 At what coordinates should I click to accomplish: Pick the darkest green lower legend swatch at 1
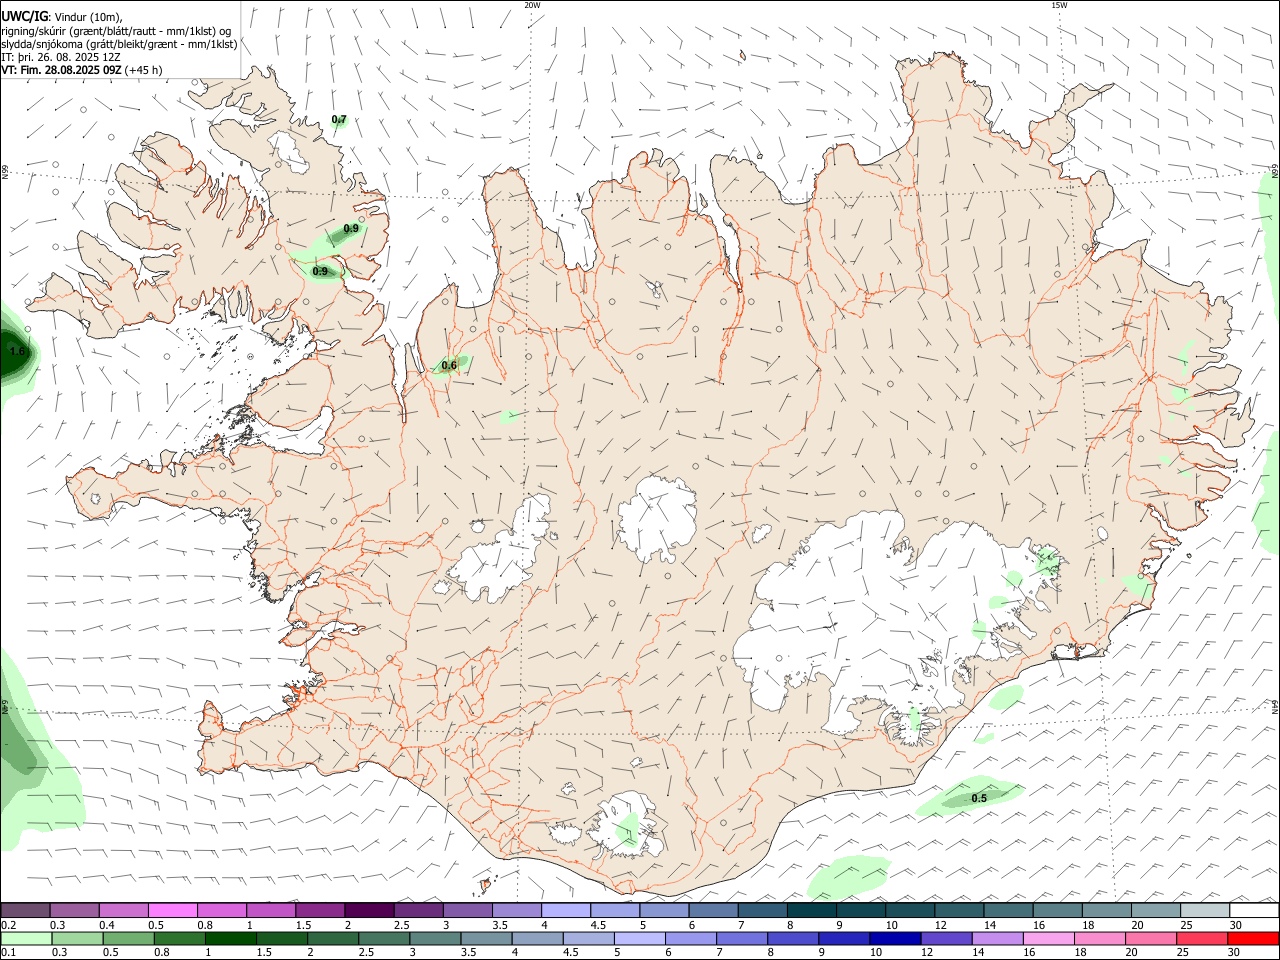coord(230,938)
